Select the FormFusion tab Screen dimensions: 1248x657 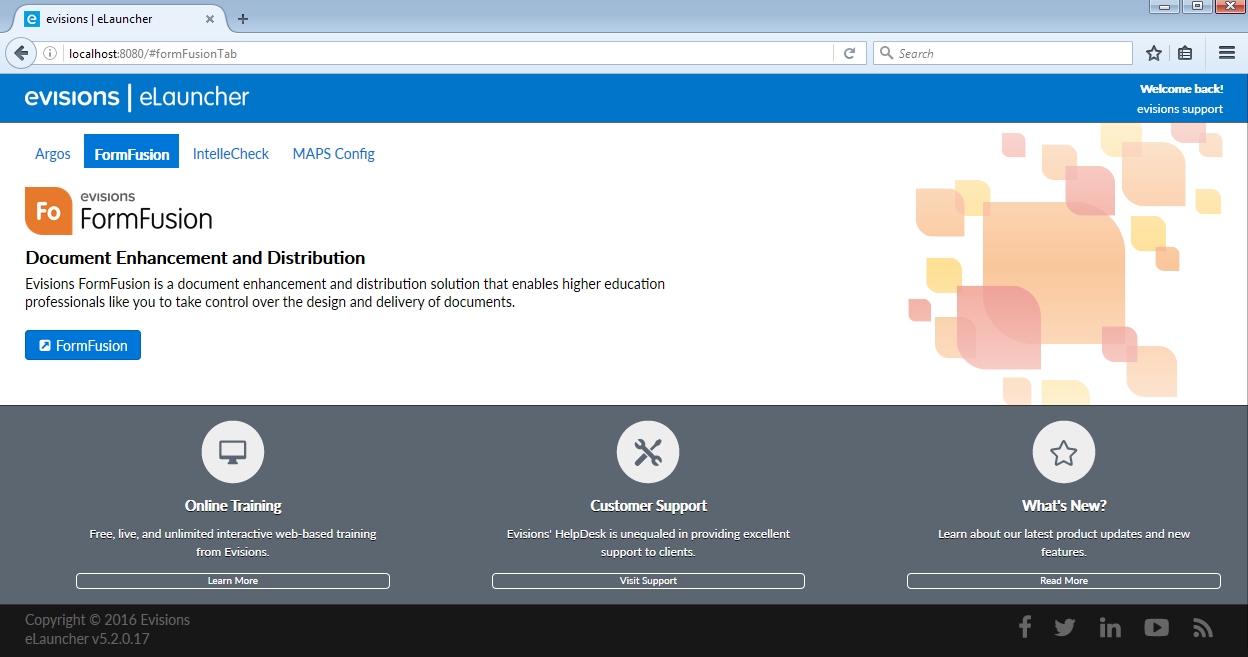click(x=132, y=153)
